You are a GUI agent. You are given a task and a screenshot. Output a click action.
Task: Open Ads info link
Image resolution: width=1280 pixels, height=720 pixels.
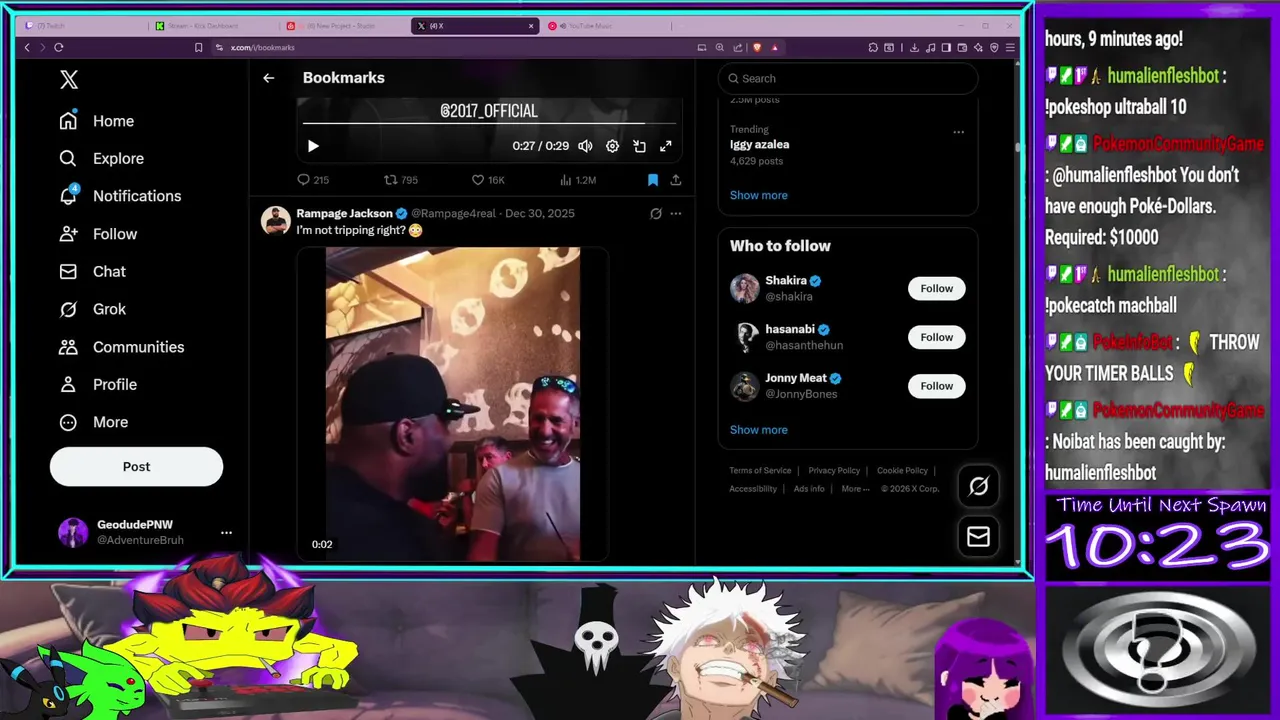[x=809, y=489]
